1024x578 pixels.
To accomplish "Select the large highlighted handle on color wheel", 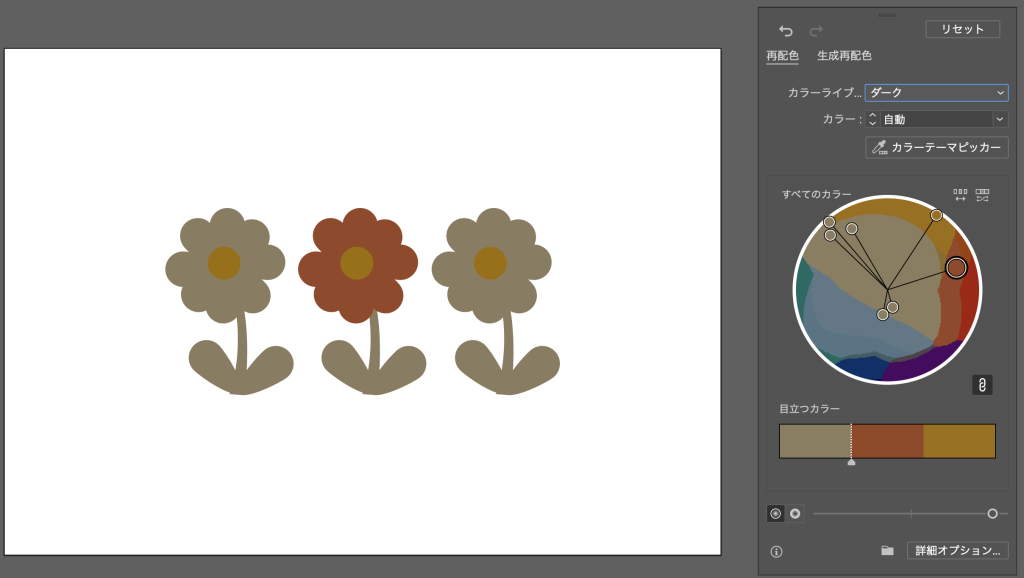I will click(956, 268).
